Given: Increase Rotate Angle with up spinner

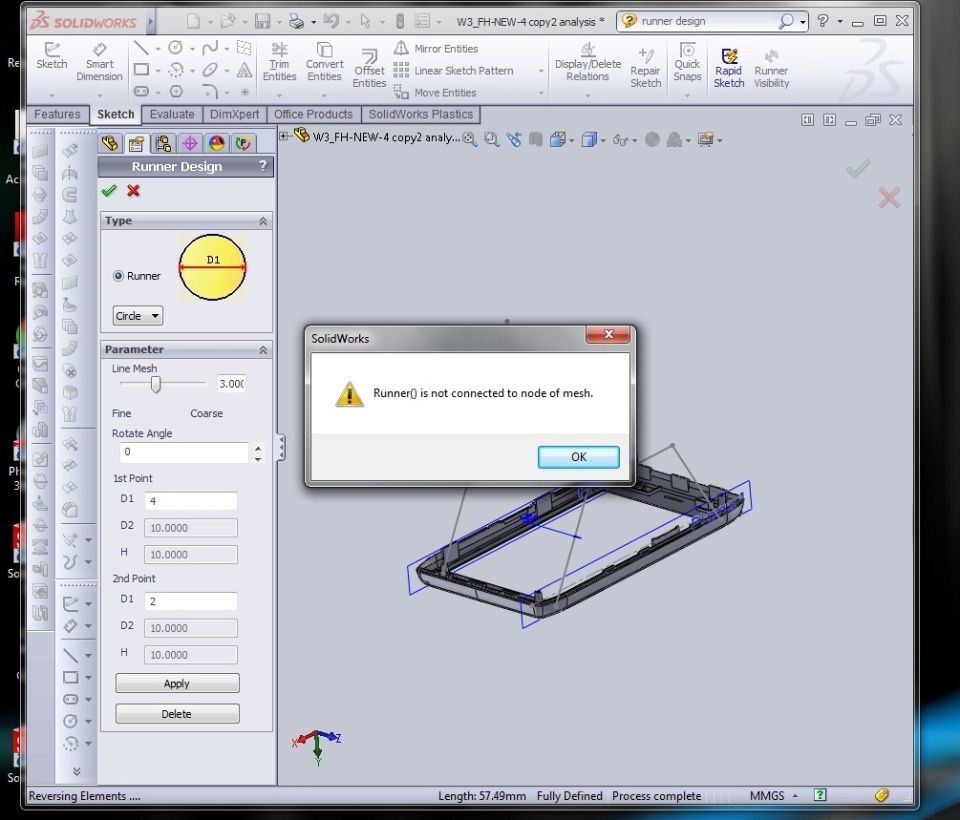Looking at the screenshot, I should 258,448.
